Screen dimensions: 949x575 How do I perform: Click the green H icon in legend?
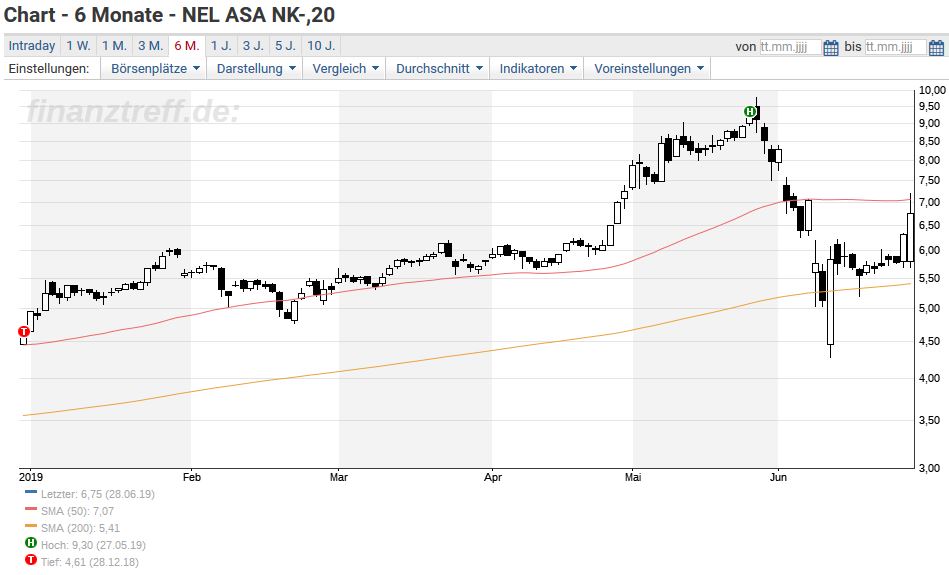(31, 543)
